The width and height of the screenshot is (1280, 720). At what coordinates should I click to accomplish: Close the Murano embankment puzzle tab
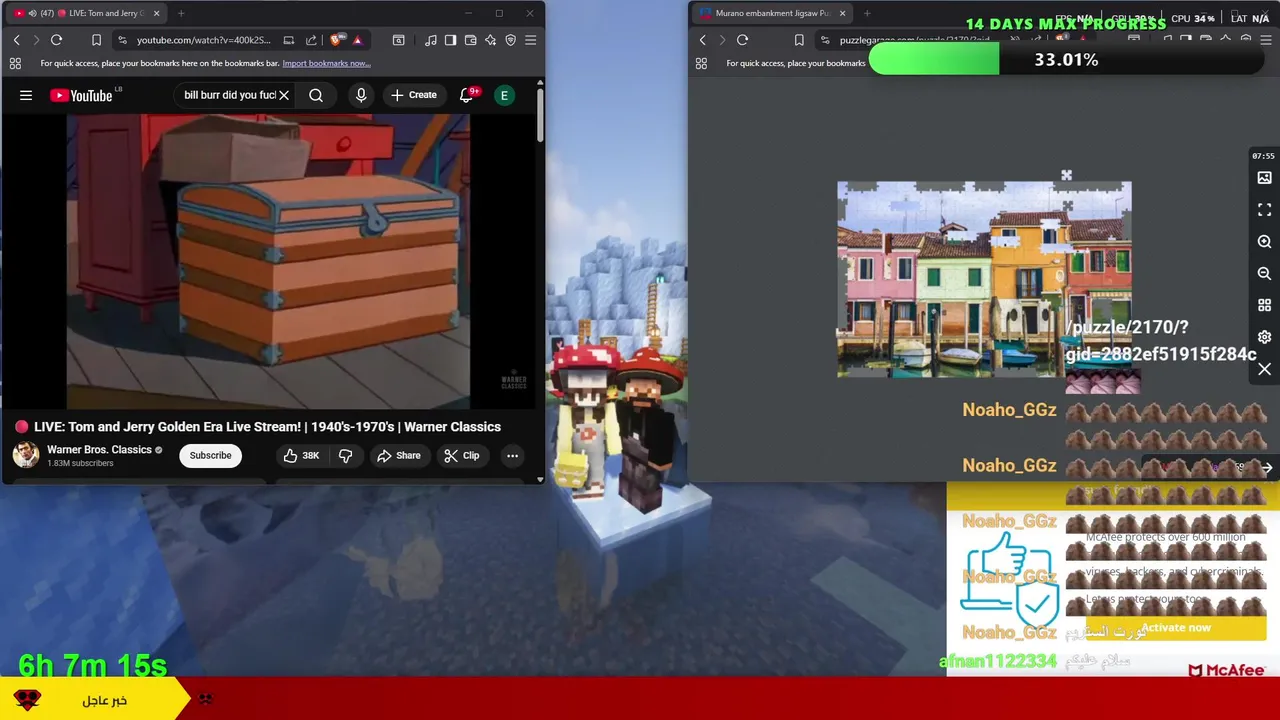[842, 13]
